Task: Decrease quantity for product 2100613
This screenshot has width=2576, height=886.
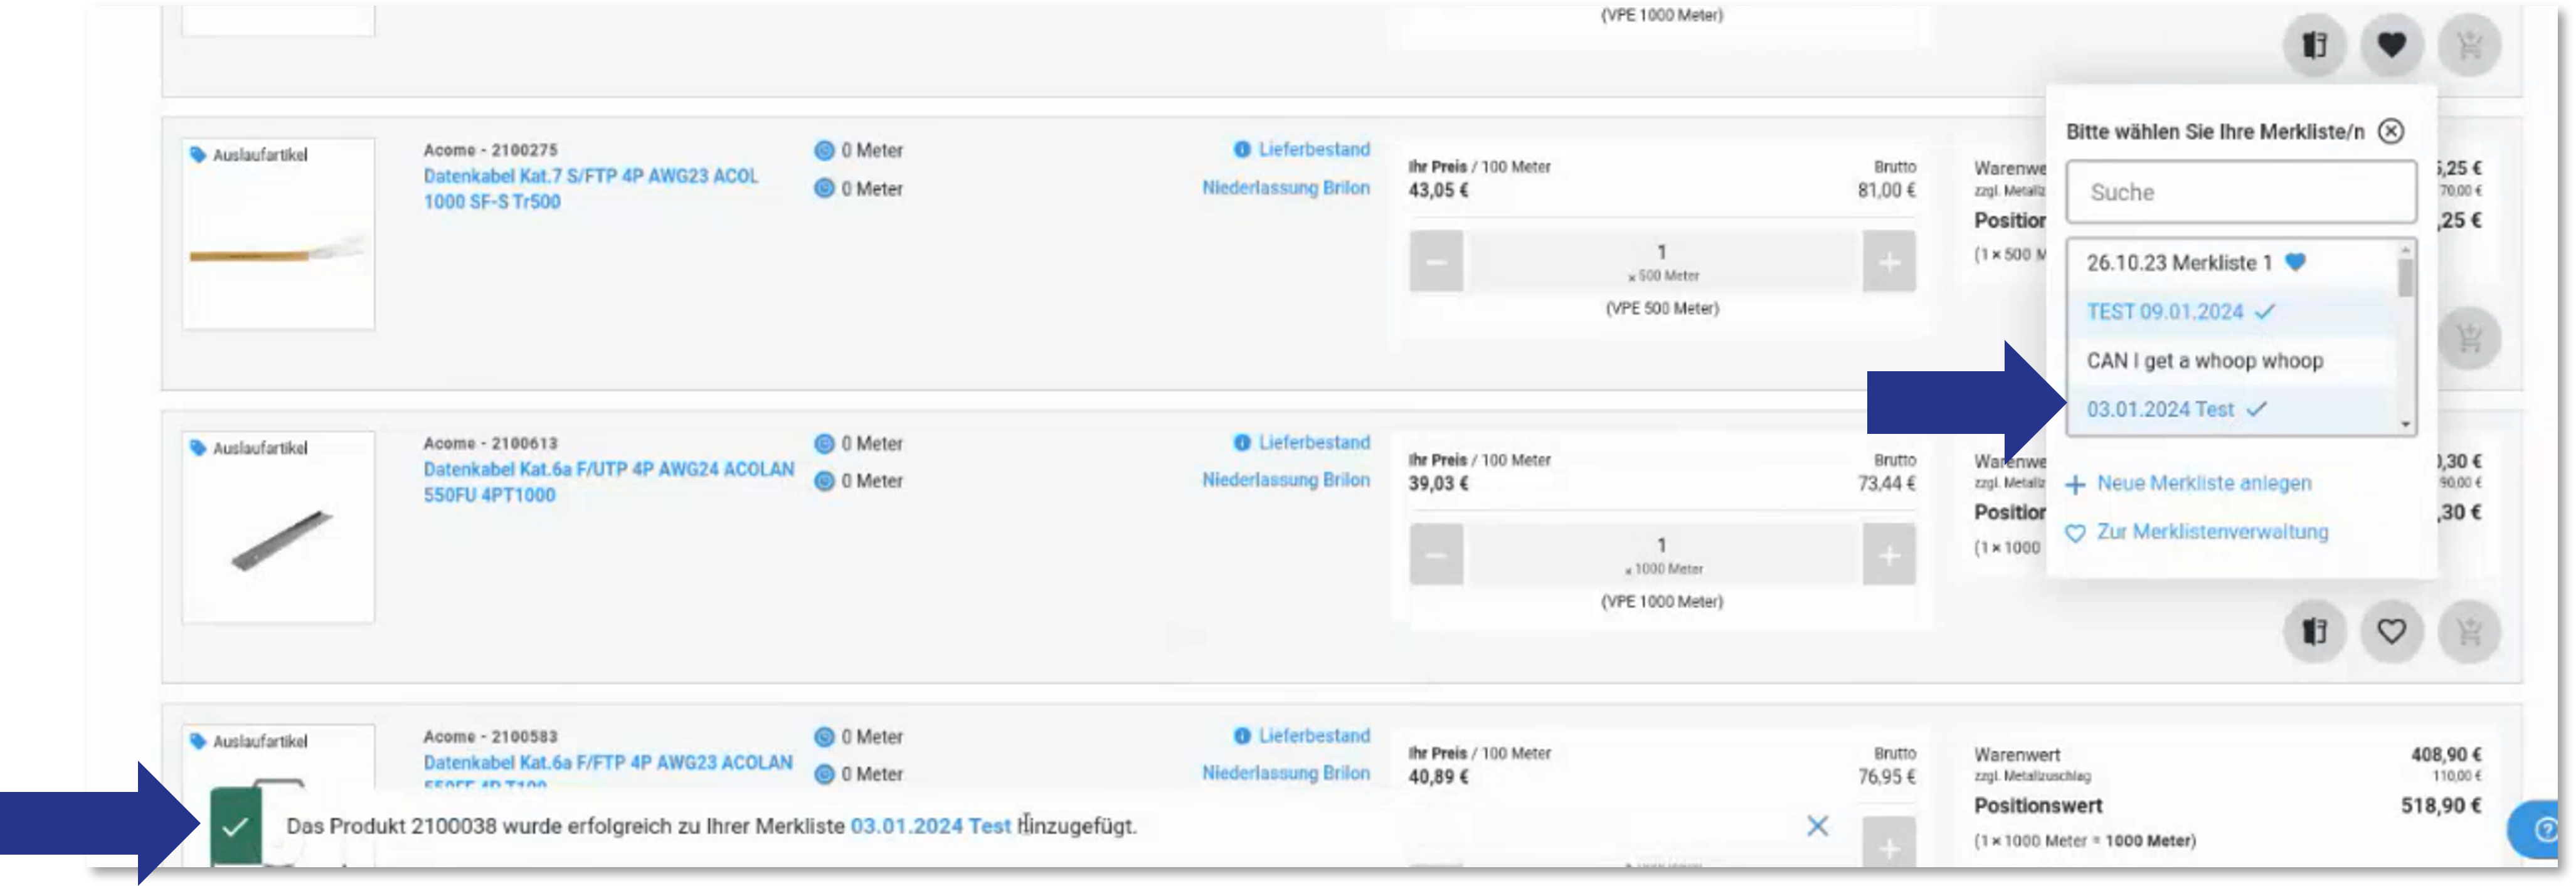Action: (x=1436, y=555)
